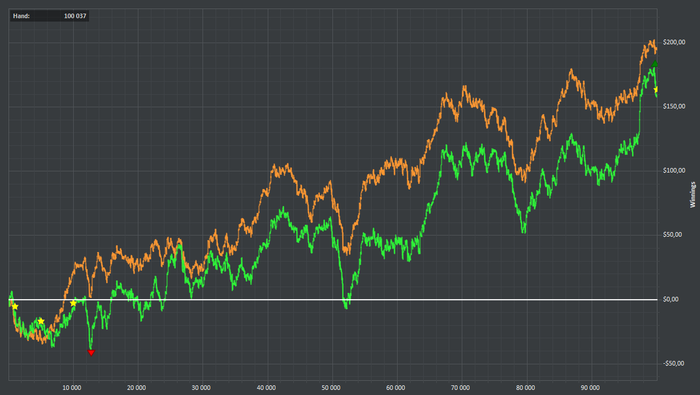The width and height of the screenshot is (700, 395).
Task: Click the "Hand:" label
Action: (21, 16)
